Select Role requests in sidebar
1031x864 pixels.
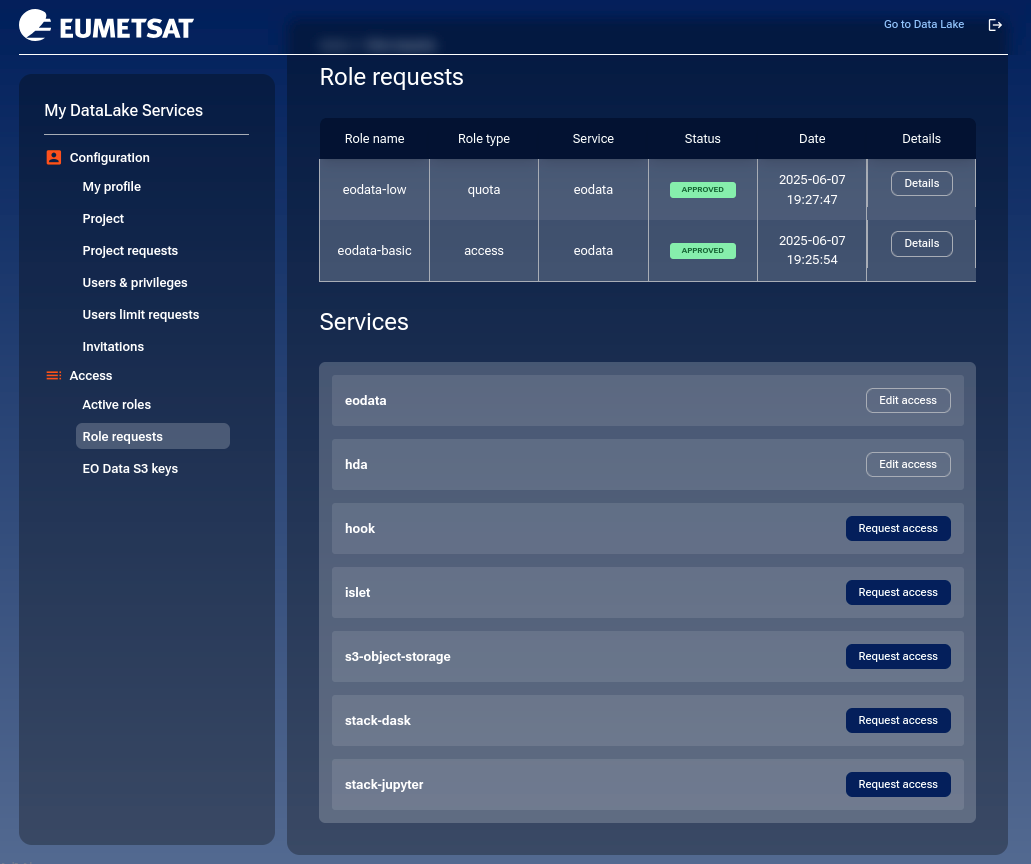(153, 437)
